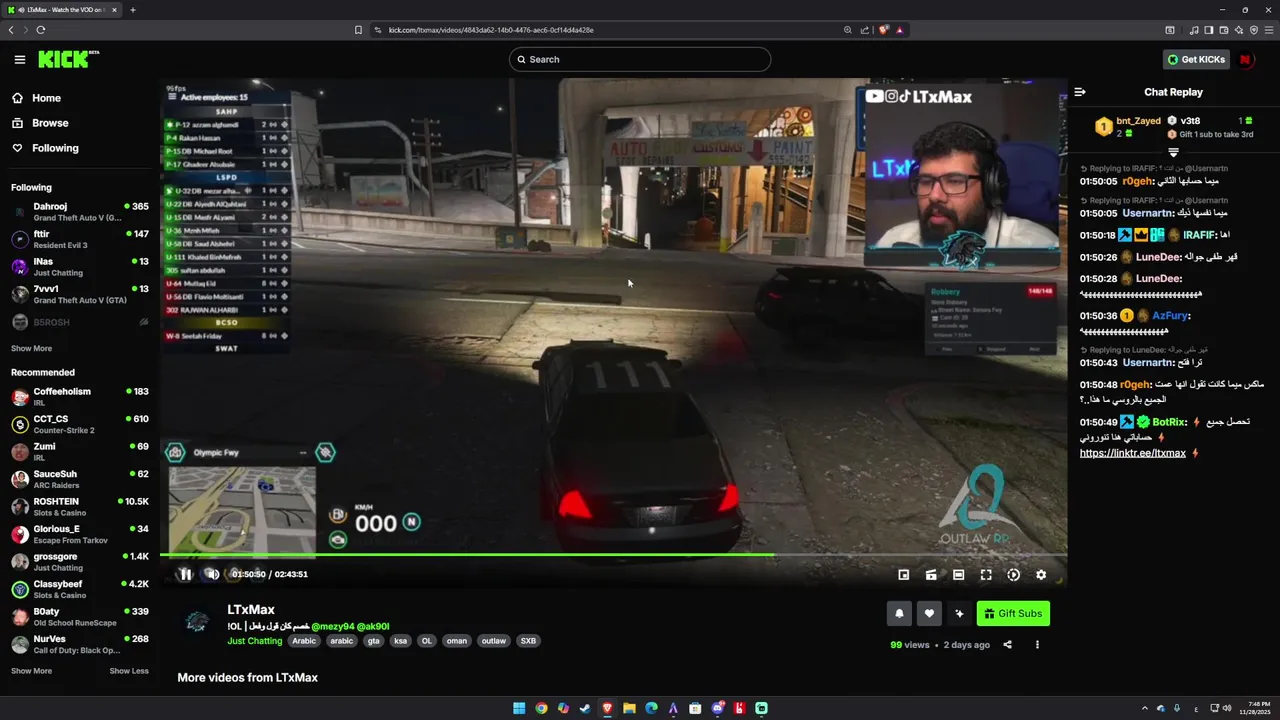The width and height of the screenshot is (1280, 720).
Task: Bookmark the page in the address bar
Action: click(358, 30)
